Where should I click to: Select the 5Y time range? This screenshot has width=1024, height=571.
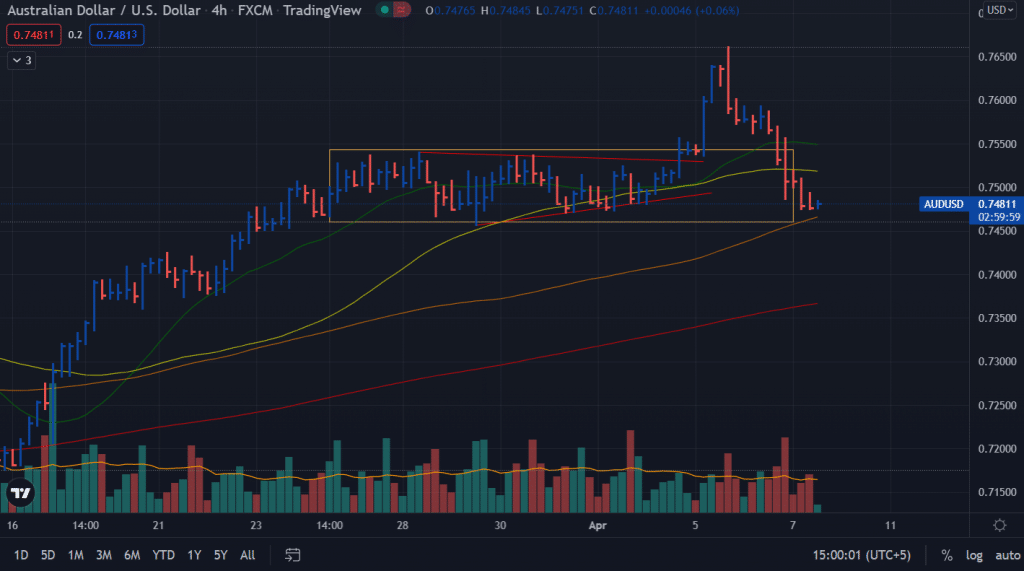click(221, 555)
